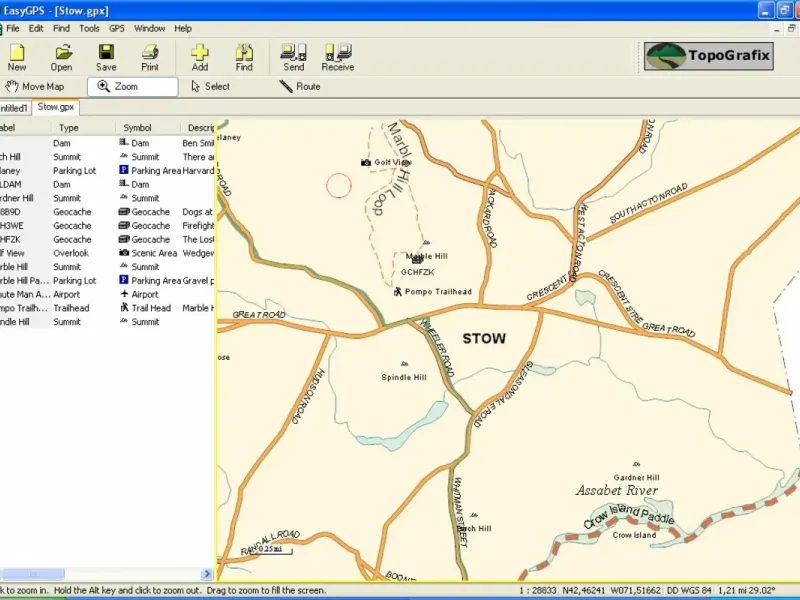Click the Trail Head symbol icon in list
This screenshot has height=600, width=800.
coord(124,308)
